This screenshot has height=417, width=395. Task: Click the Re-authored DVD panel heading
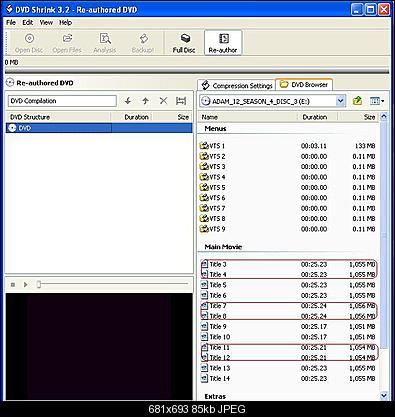(45, 83)
